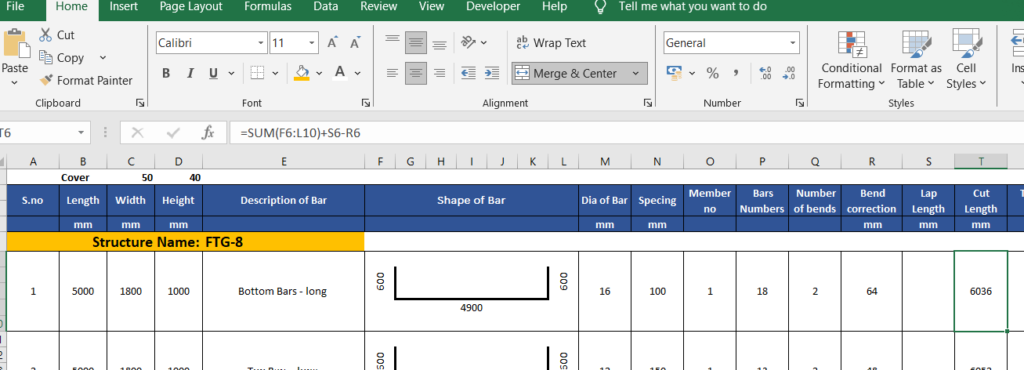Image resolution: width=1024 pixels, height=370 pixels.
Task: Switch to the Insert tab
Action: click(x=123, y=7)
